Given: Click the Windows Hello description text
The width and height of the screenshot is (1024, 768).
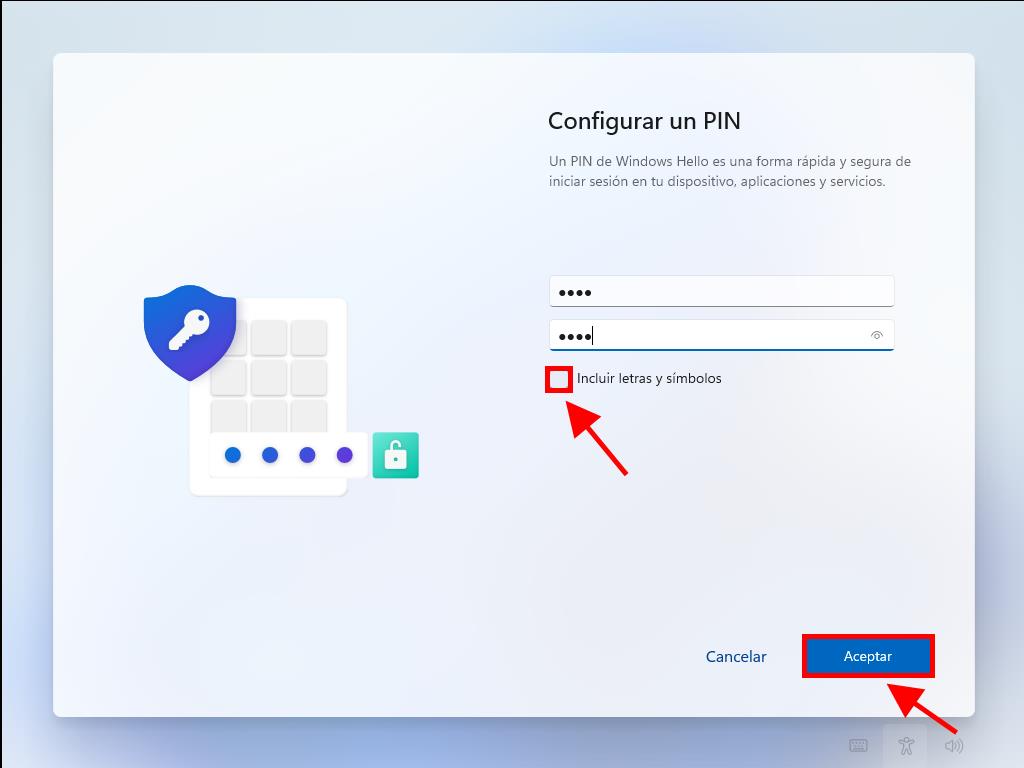Looking at the screenshot, I should click(x=729, y=171).
